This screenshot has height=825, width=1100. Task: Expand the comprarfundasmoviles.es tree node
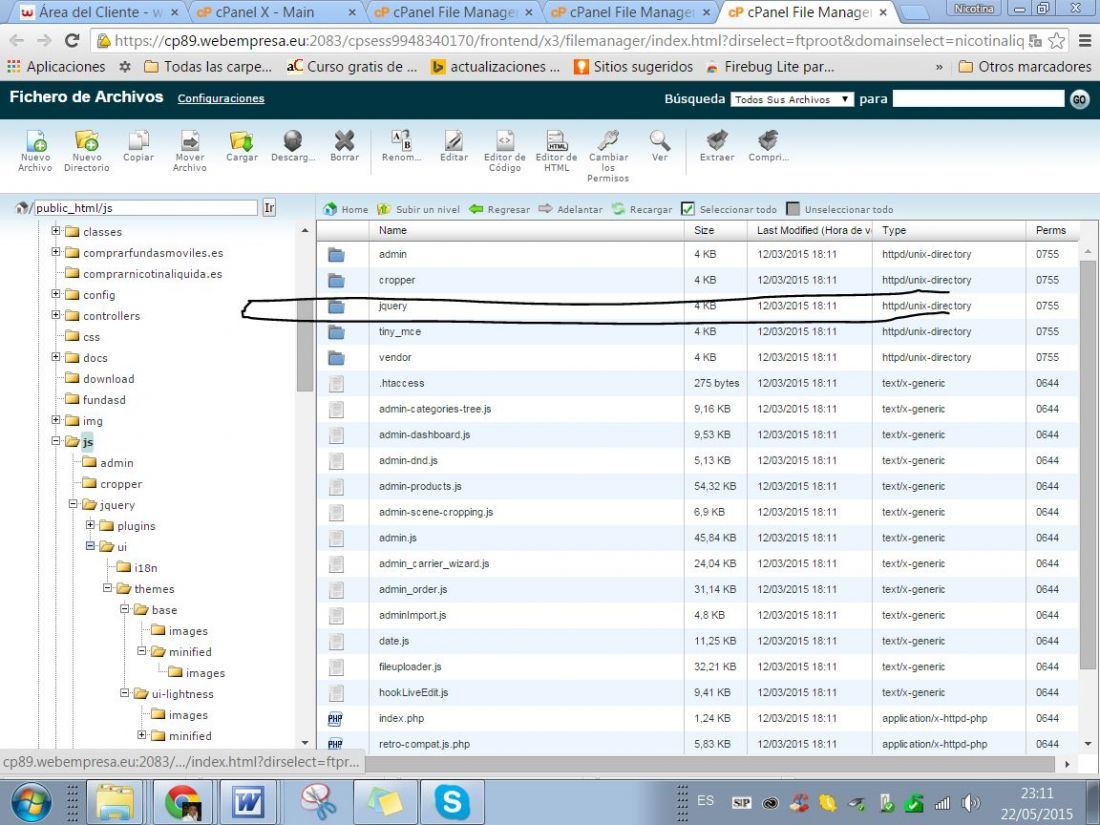55,252
